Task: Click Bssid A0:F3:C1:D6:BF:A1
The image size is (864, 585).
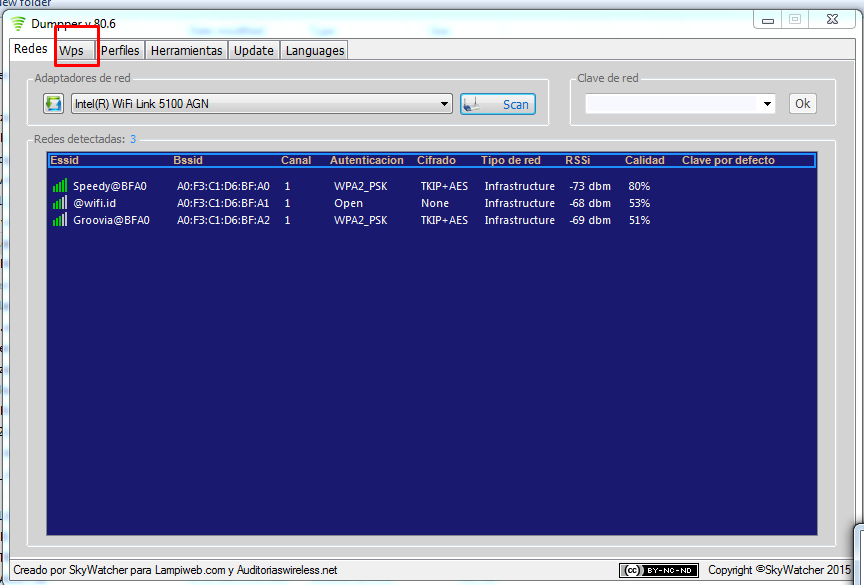Action: 223,203
